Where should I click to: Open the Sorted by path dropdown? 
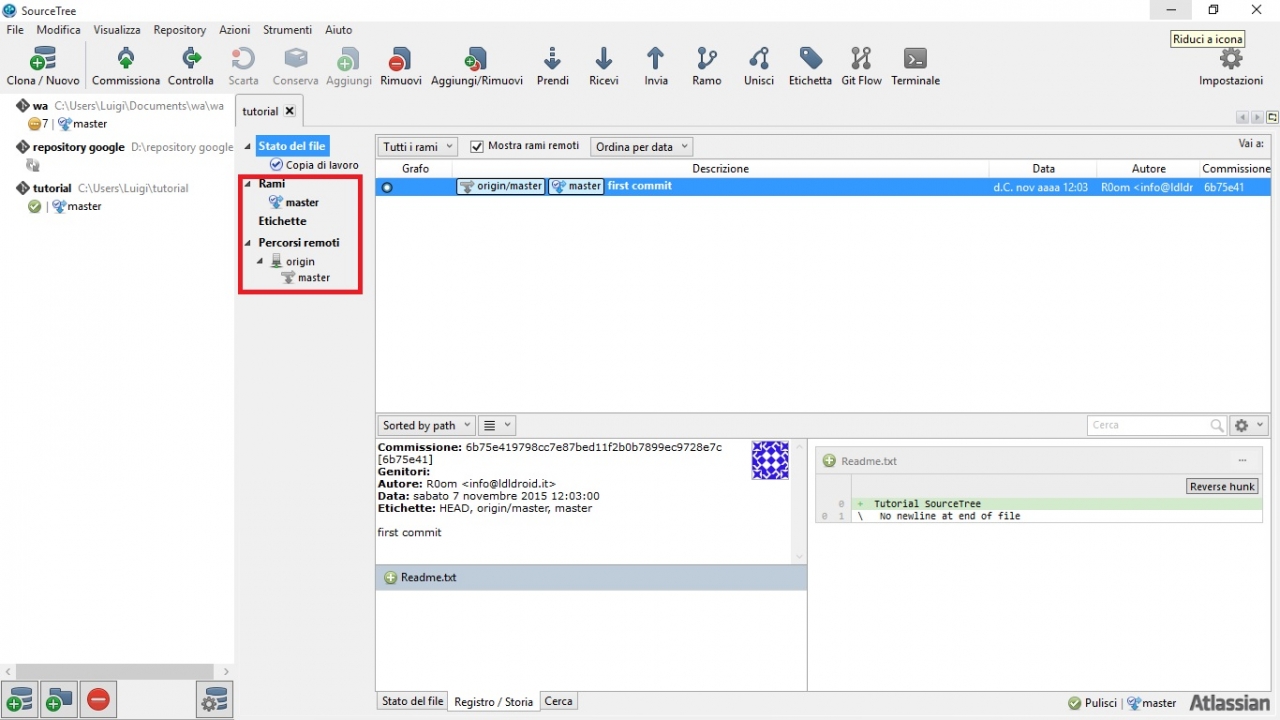[426, 426]
